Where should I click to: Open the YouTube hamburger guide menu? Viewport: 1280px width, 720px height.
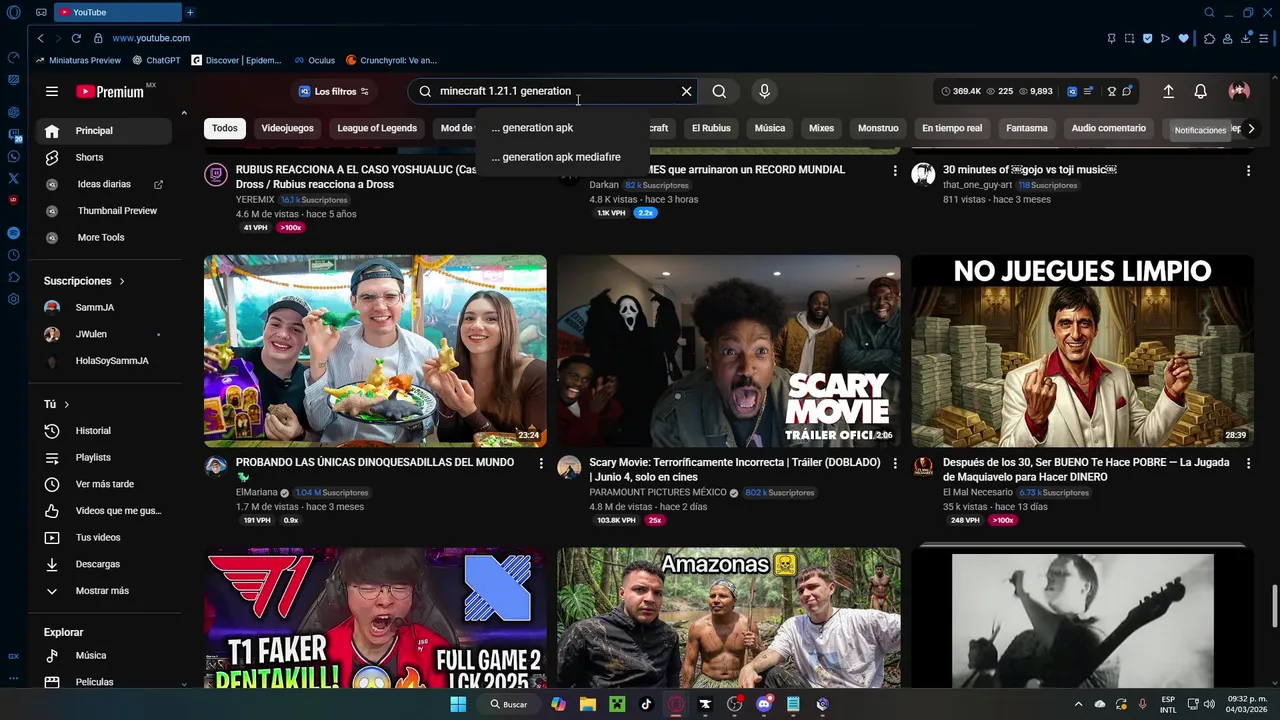point(52,91)
